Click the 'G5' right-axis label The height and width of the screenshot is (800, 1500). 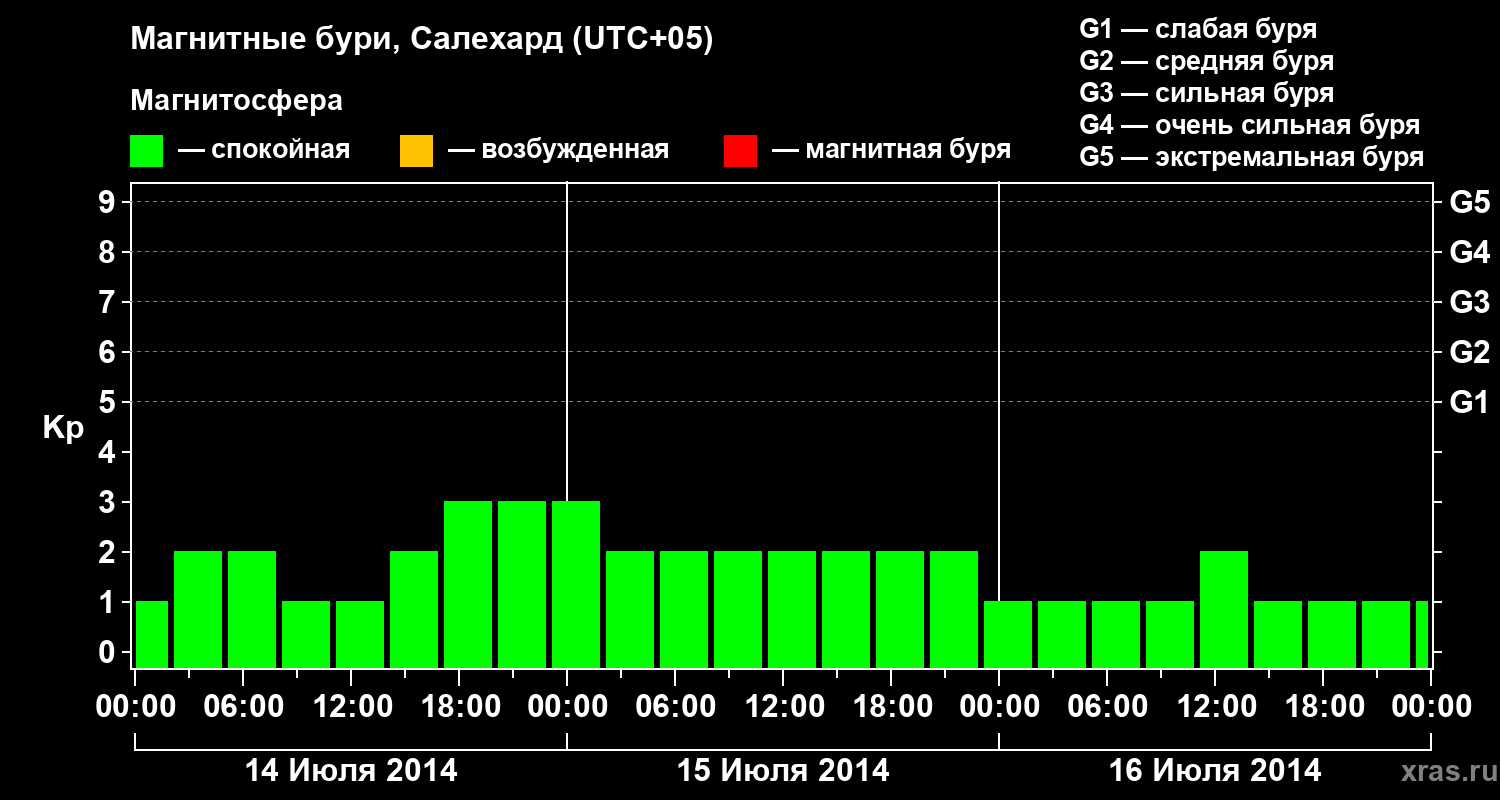click(1469, 202)
